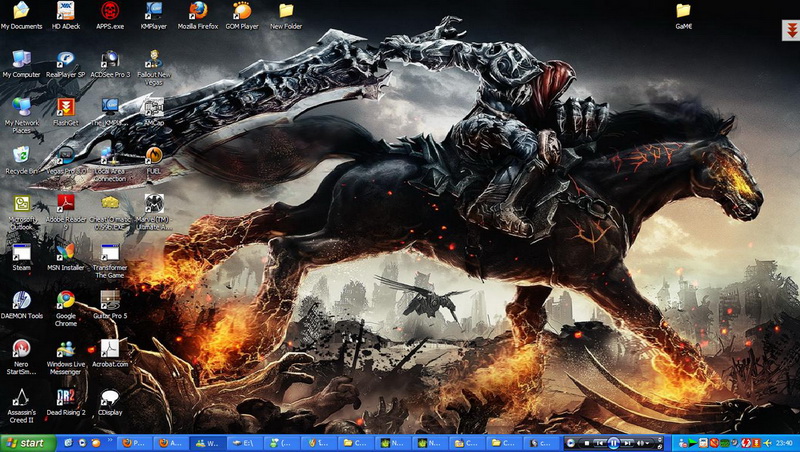Select Transformer The Game shortcut
This screenshot has width=800, height=452.
tap(110, 261)
